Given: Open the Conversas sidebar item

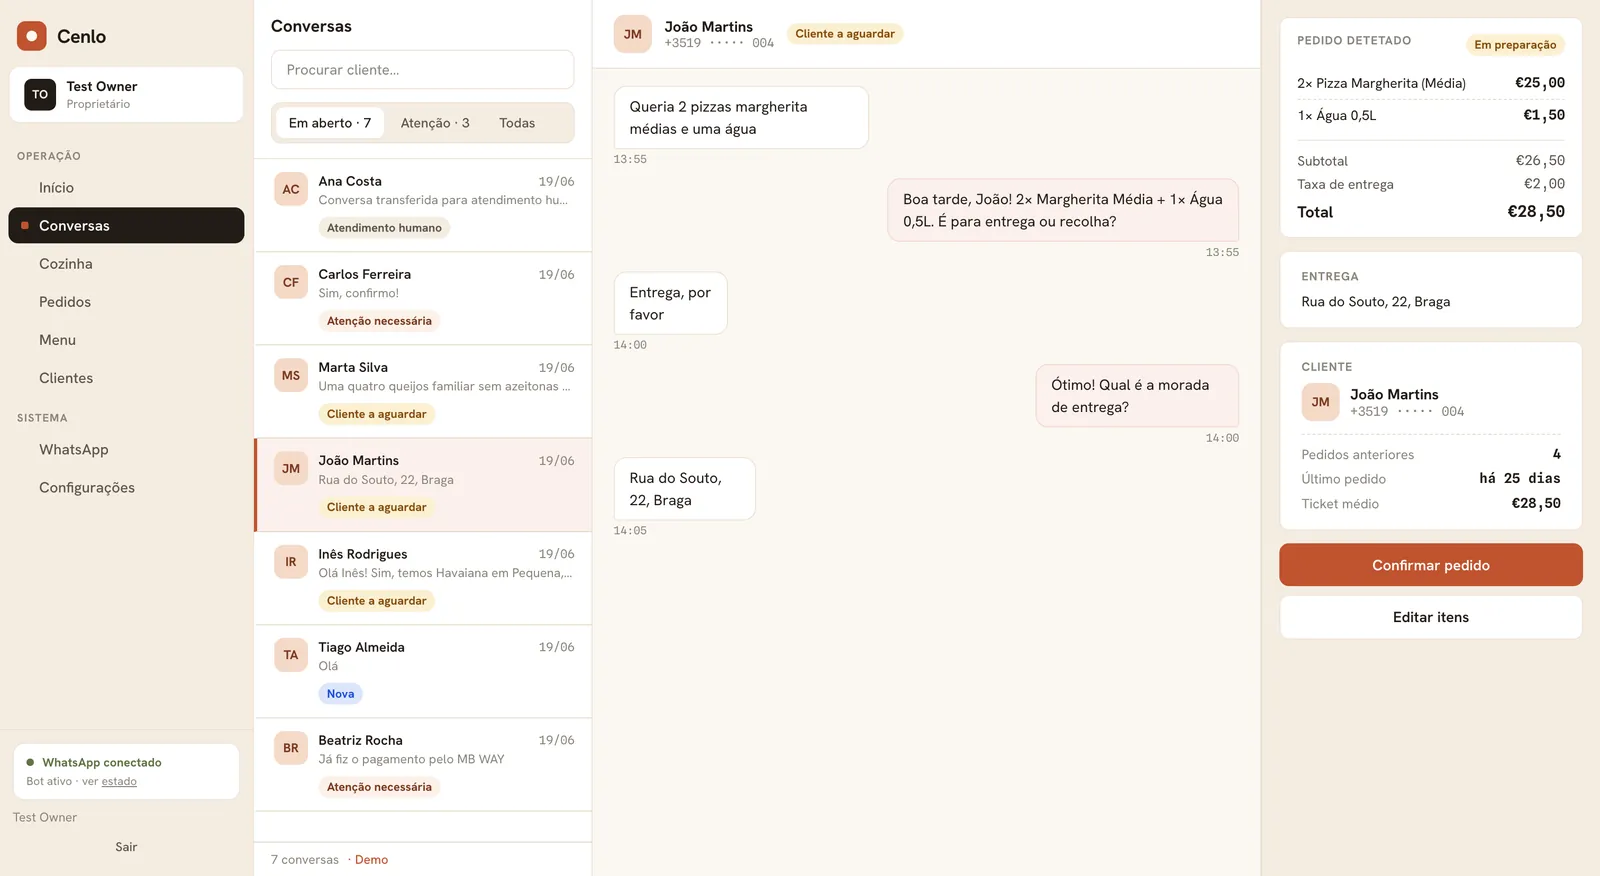Looking at the screenshot, I should [x=126, y=226].
